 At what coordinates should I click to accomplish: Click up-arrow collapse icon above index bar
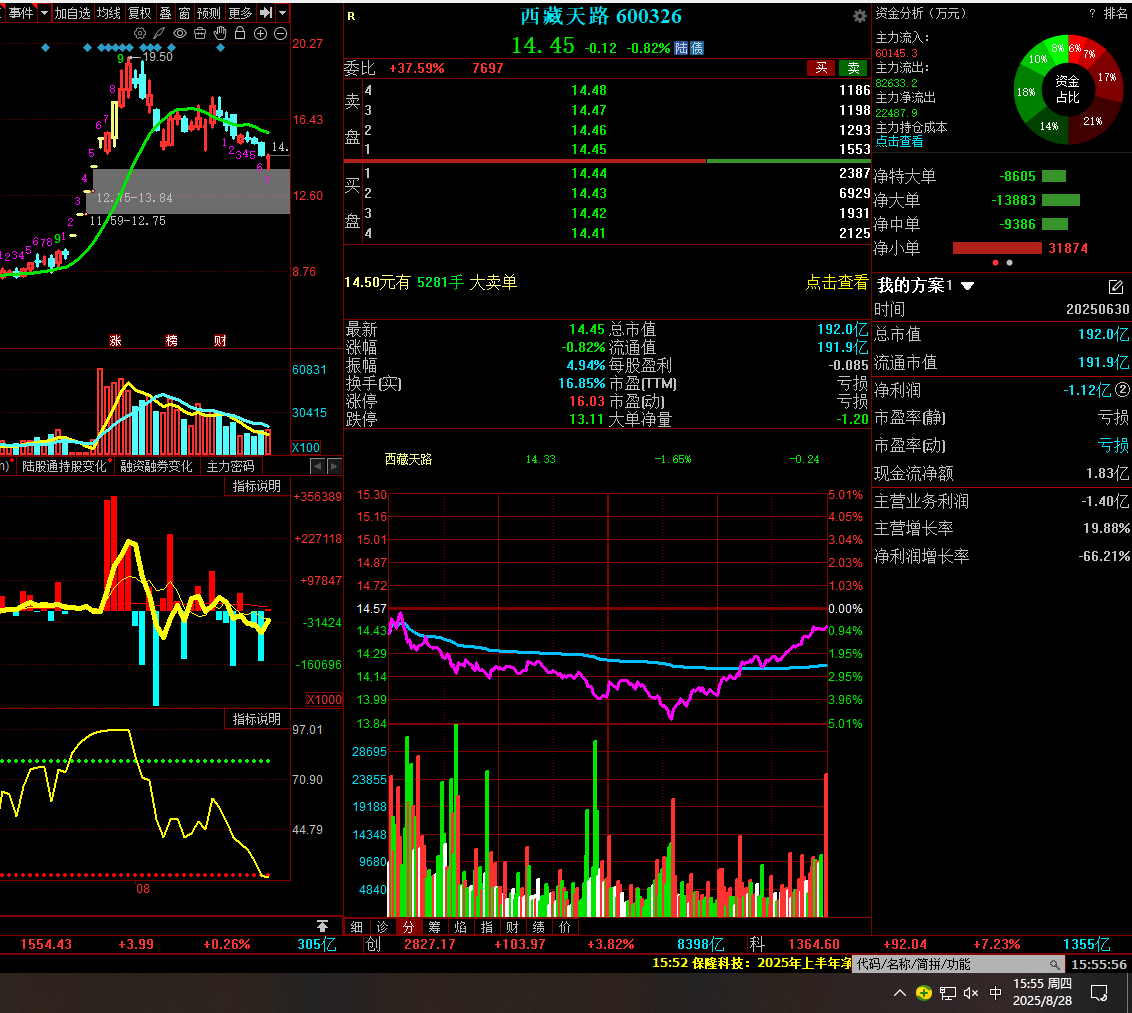pos(323,926)
